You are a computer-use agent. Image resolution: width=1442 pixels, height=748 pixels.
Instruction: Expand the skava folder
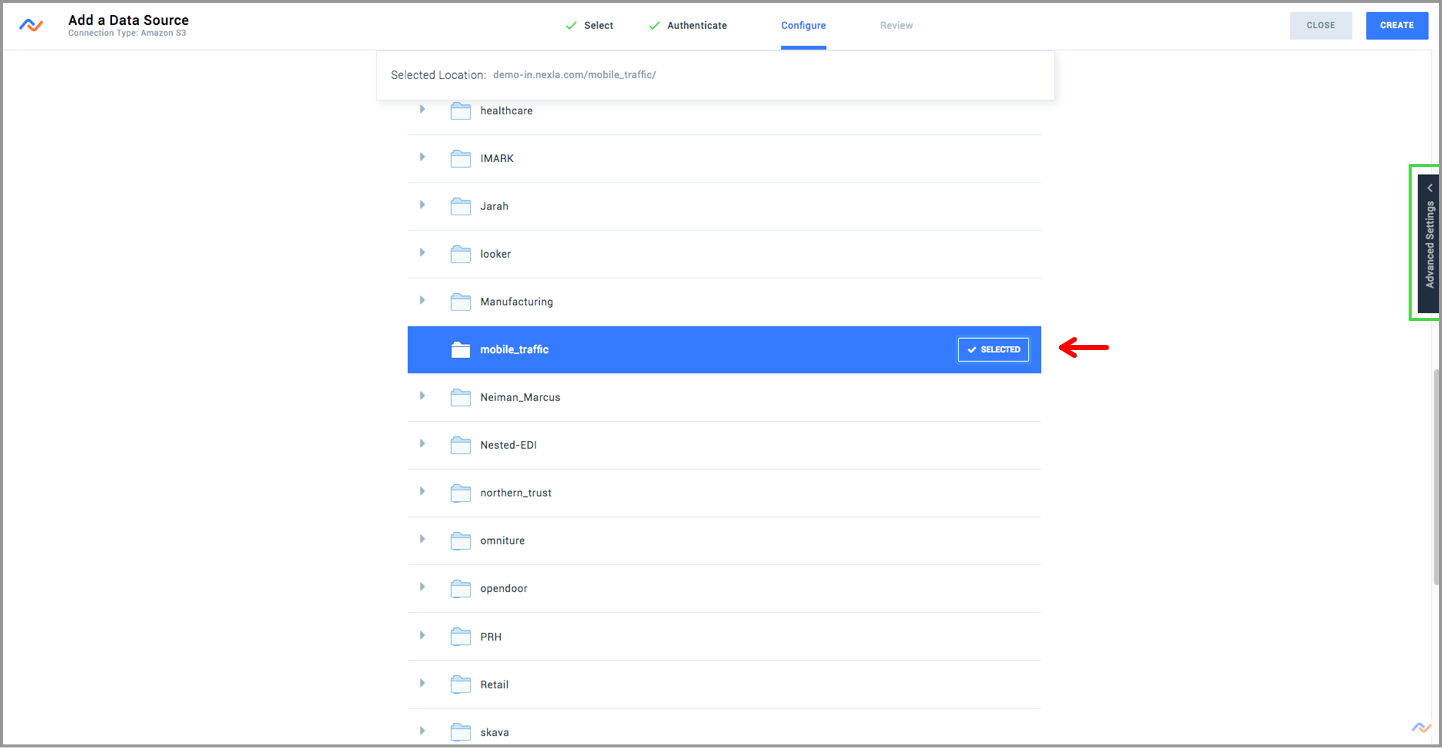(x=422, y=730)
